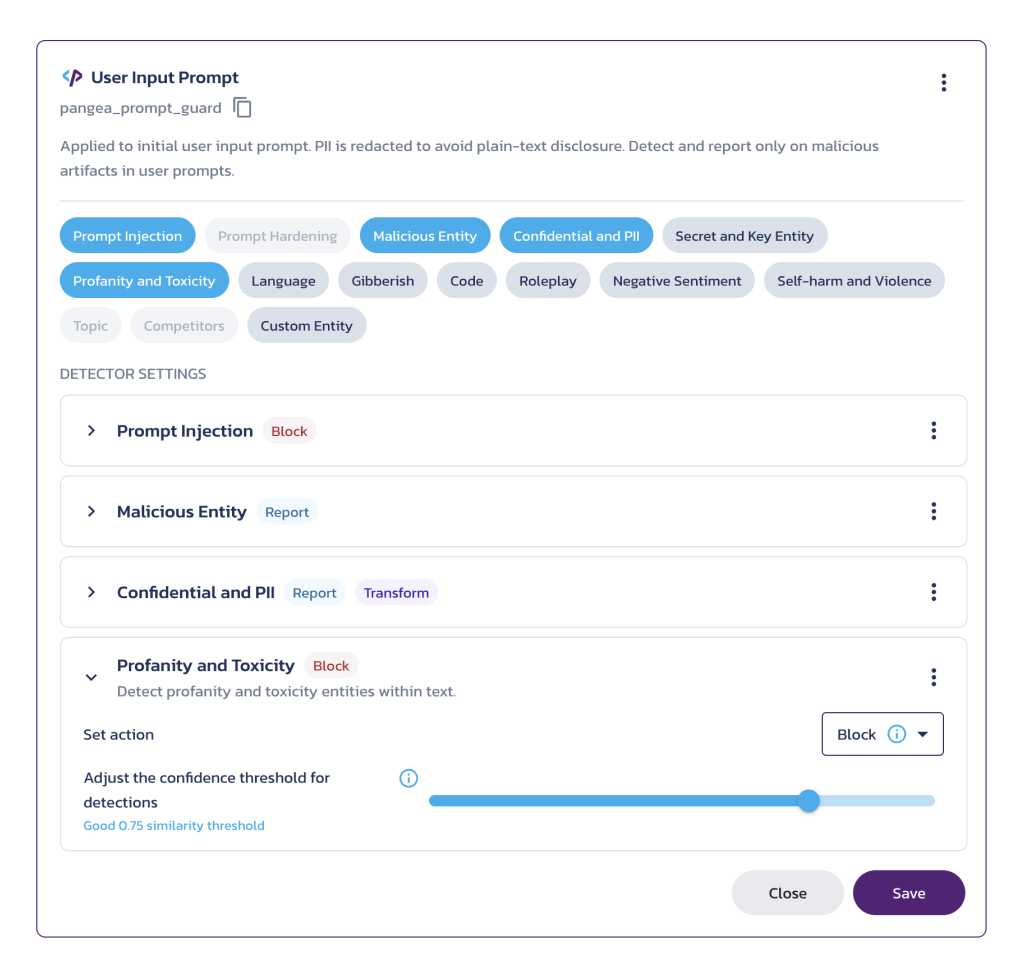This screenshot has height=975, width=1024.
Task: Toggle the Prompt Injection detector chip
Action: coord(127,236)
